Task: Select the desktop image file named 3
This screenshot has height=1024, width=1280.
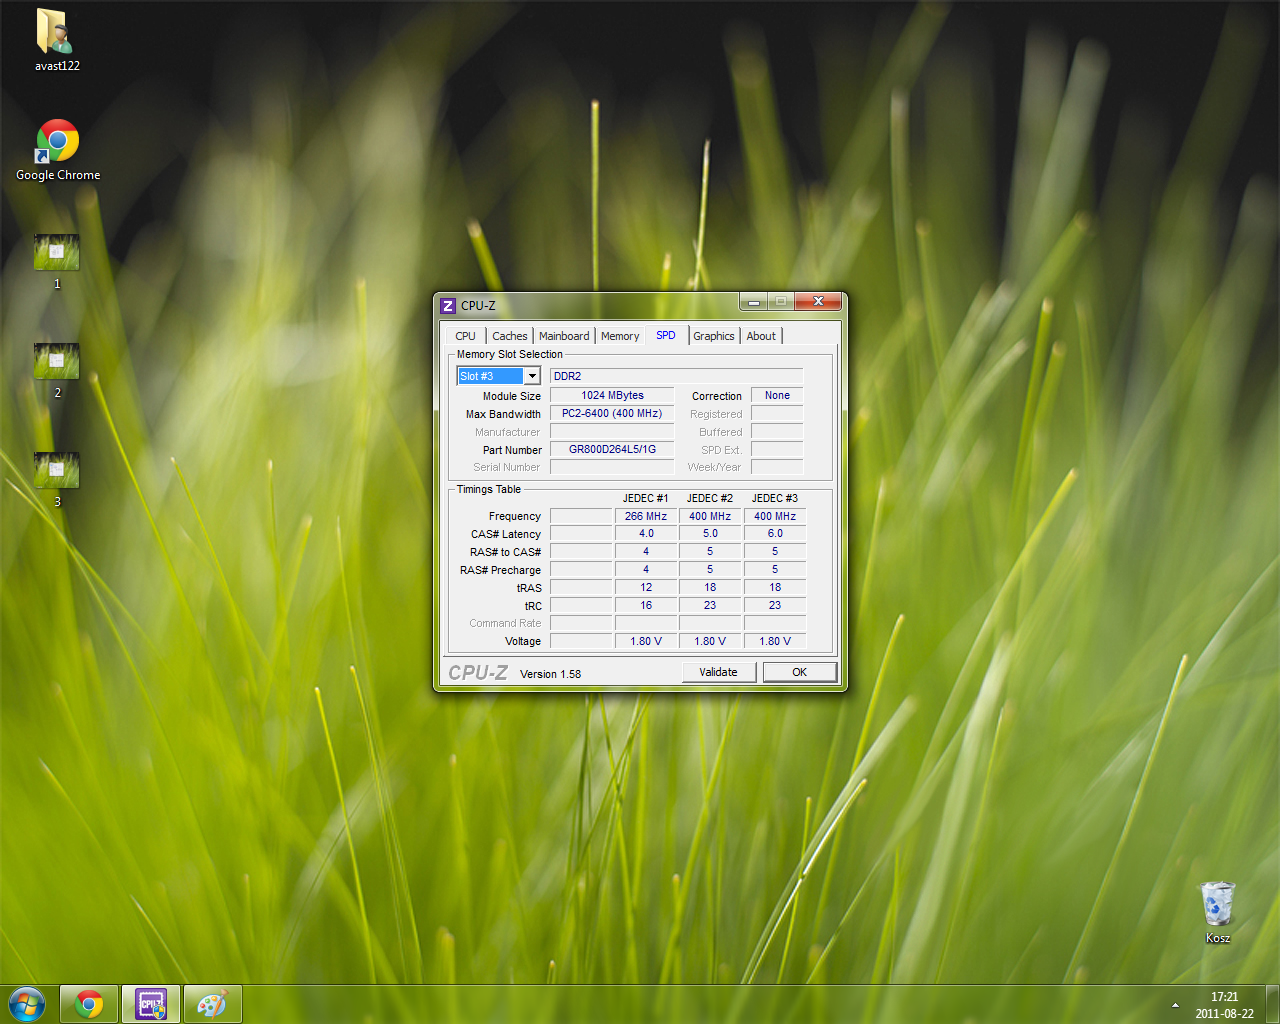Action: 56,471
